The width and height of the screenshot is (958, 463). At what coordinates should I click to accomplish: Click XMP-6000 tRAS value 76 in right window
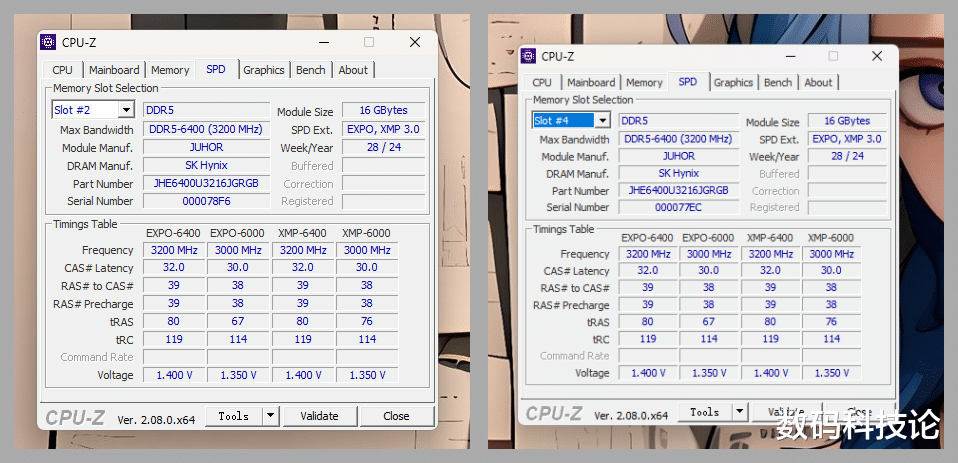point(832,322)
